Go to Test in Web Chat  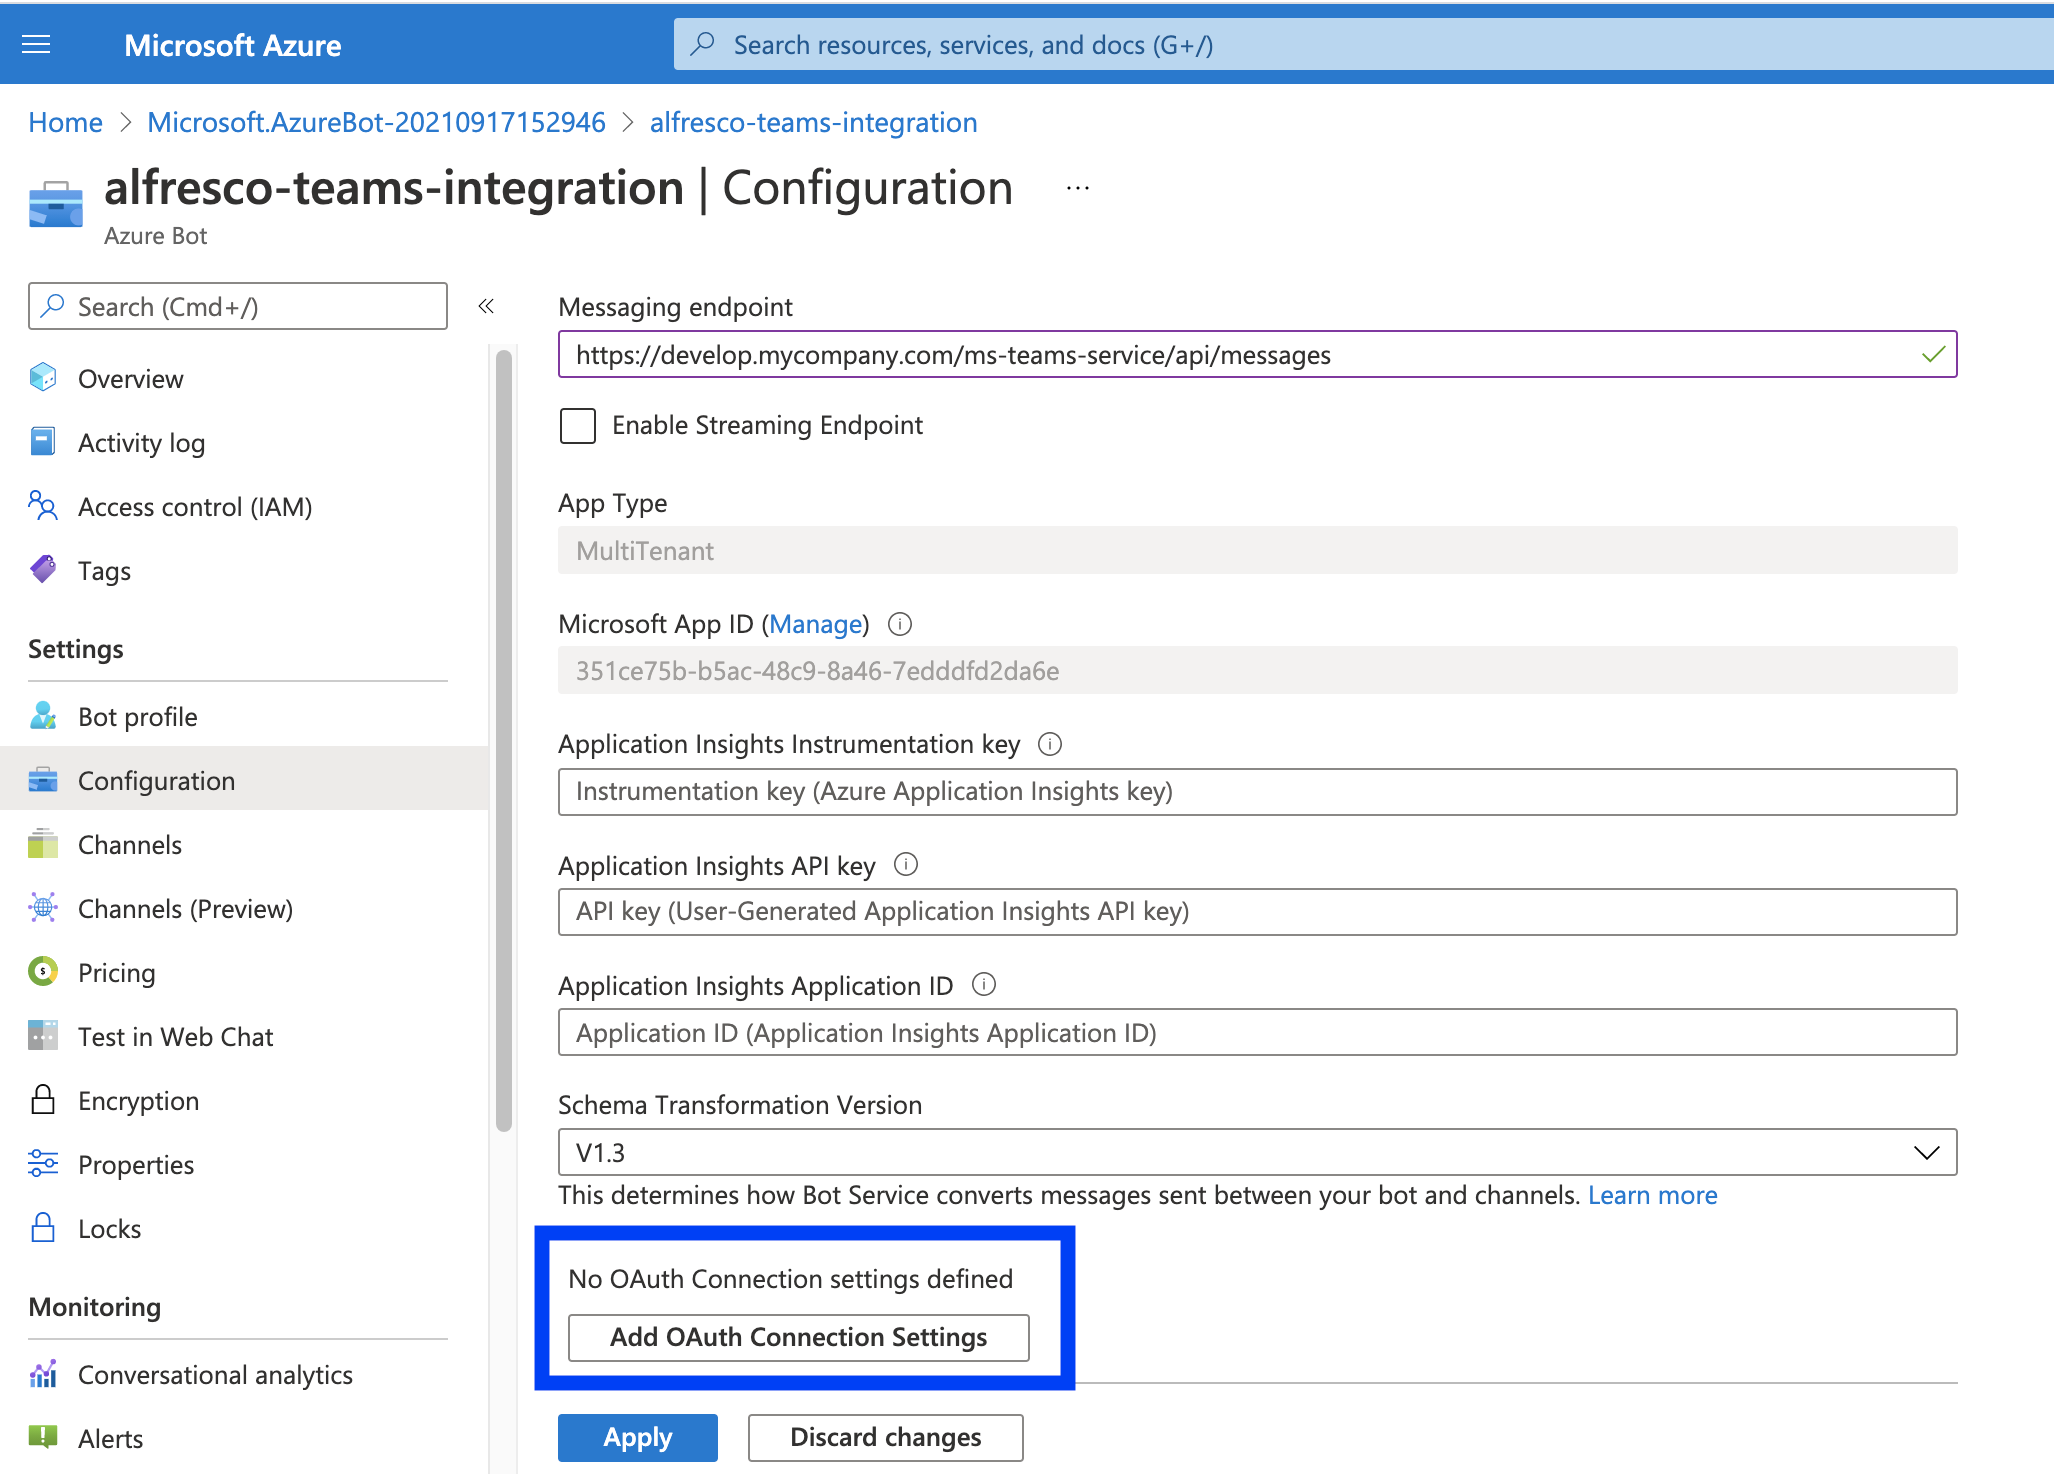point(175,1037)
